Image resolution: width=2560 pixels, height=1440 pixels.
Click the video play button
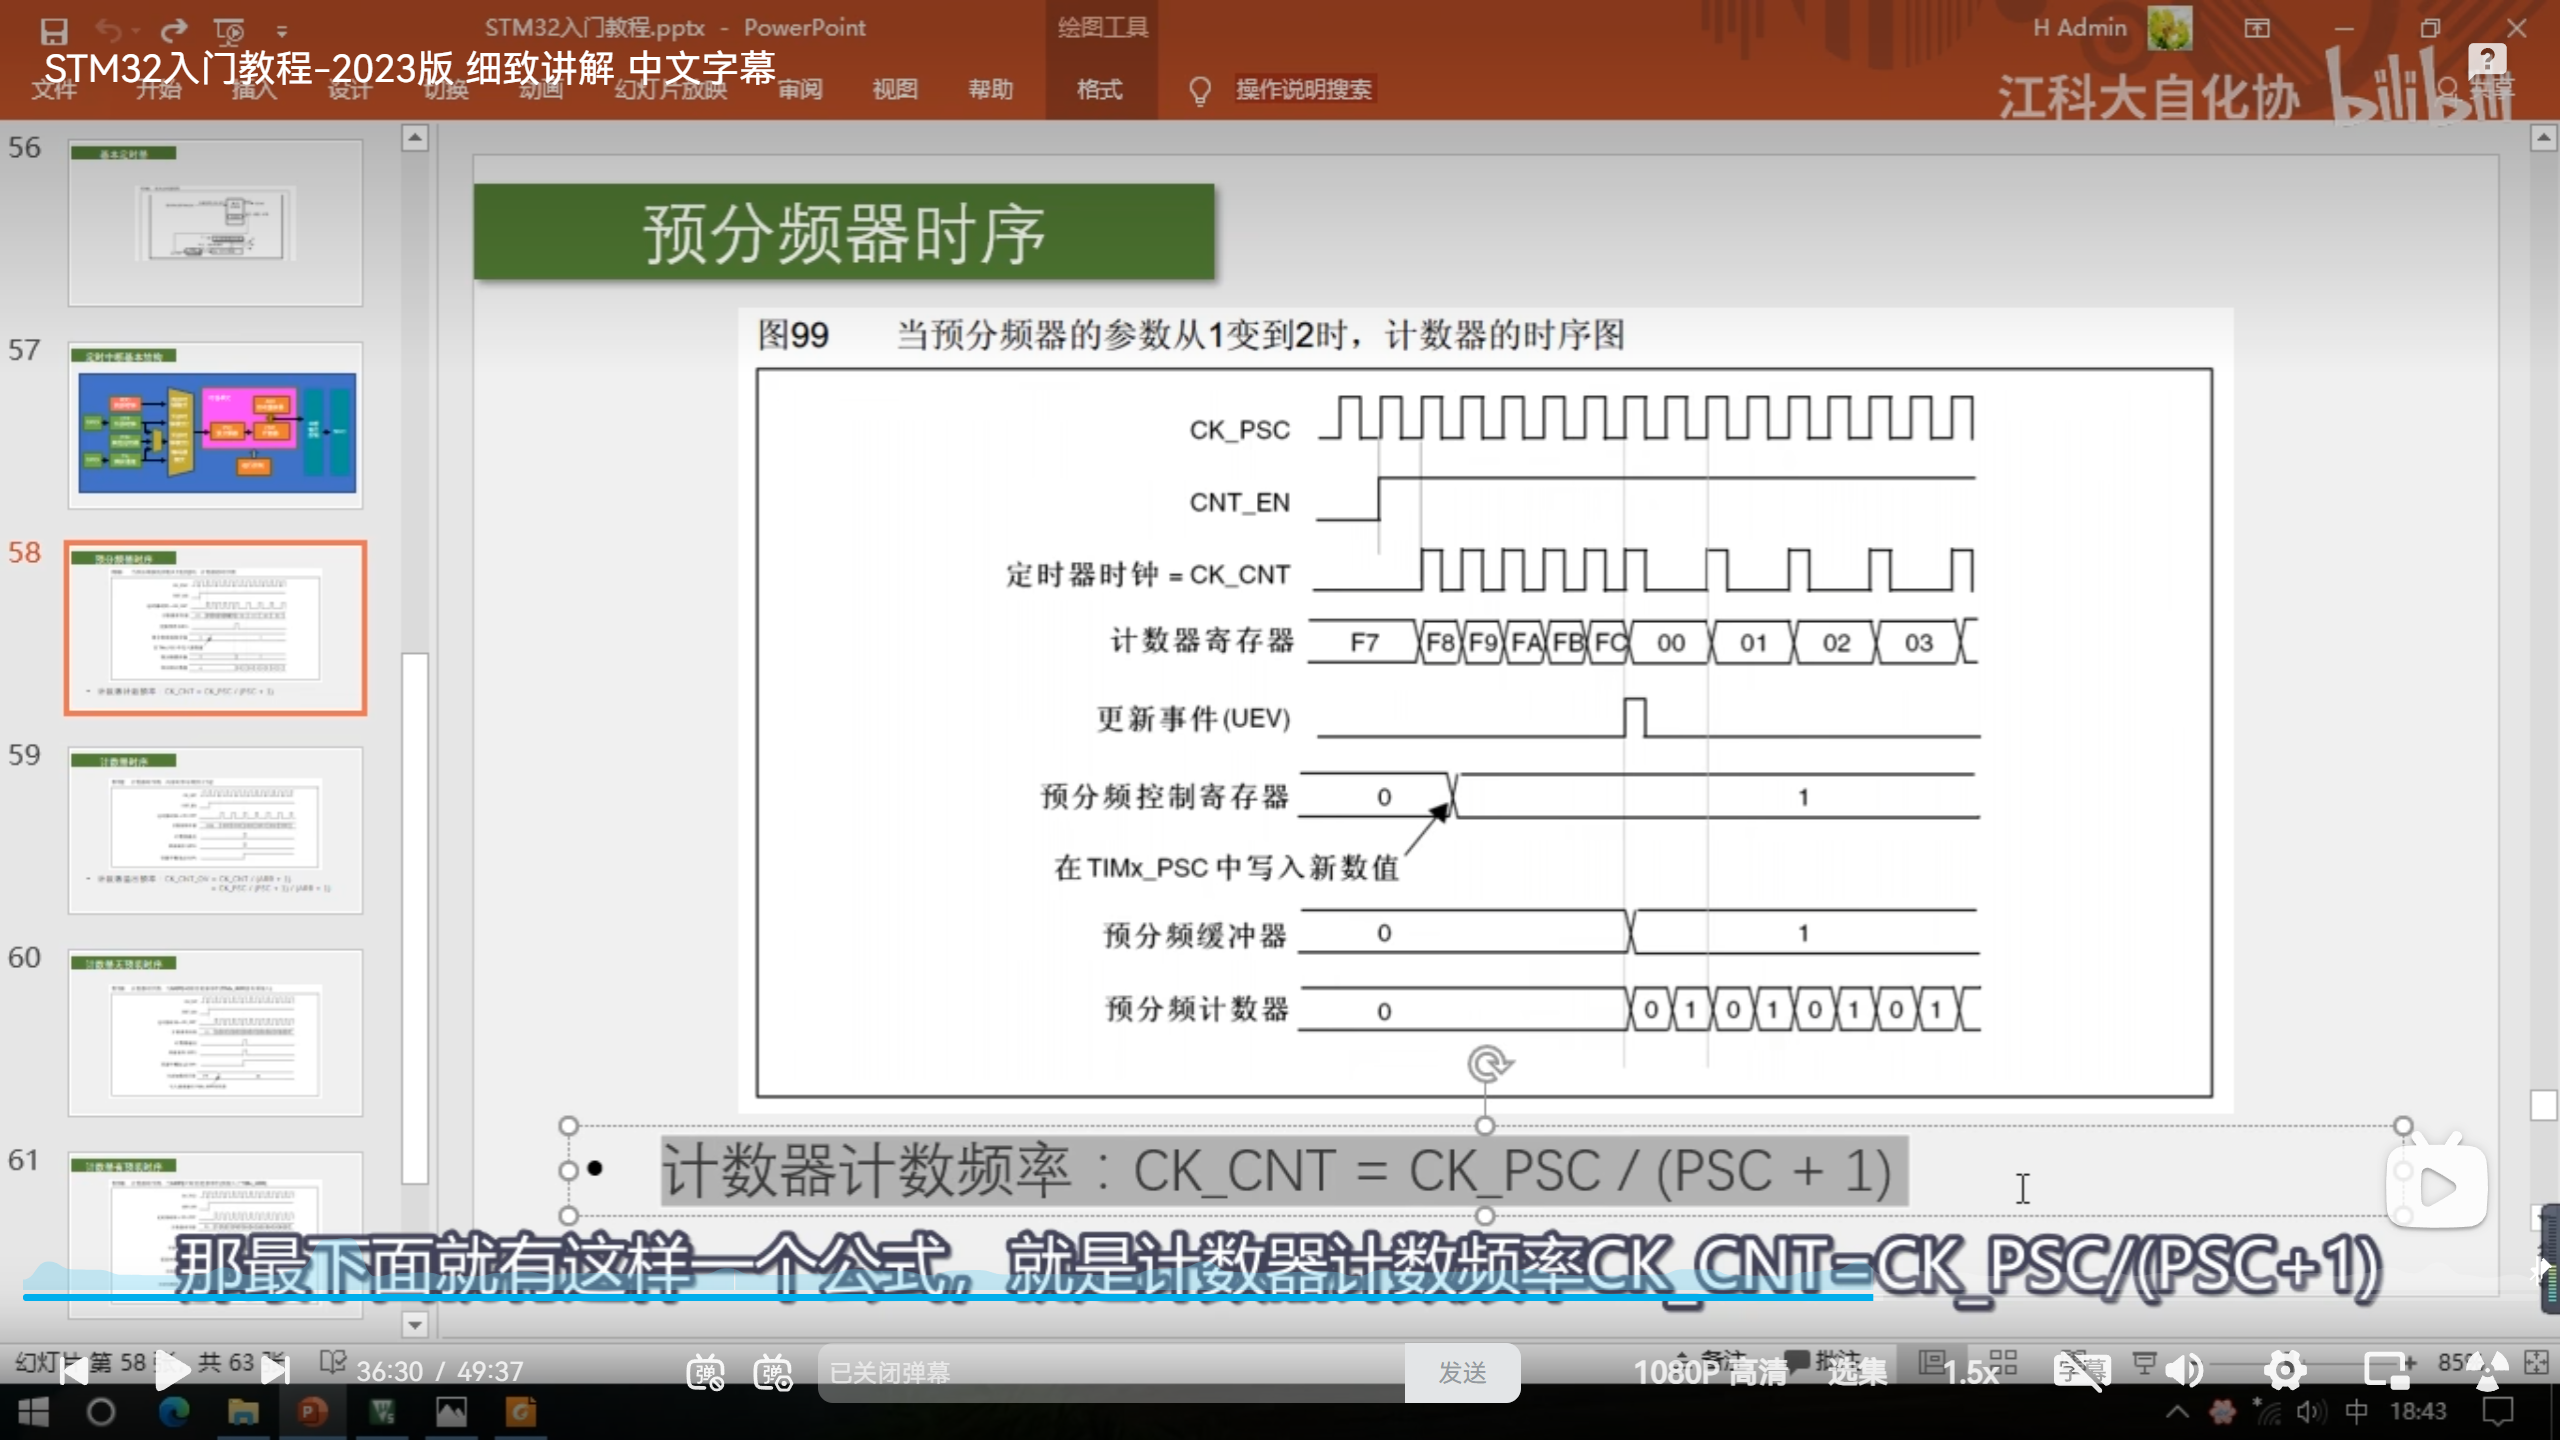172,1371
